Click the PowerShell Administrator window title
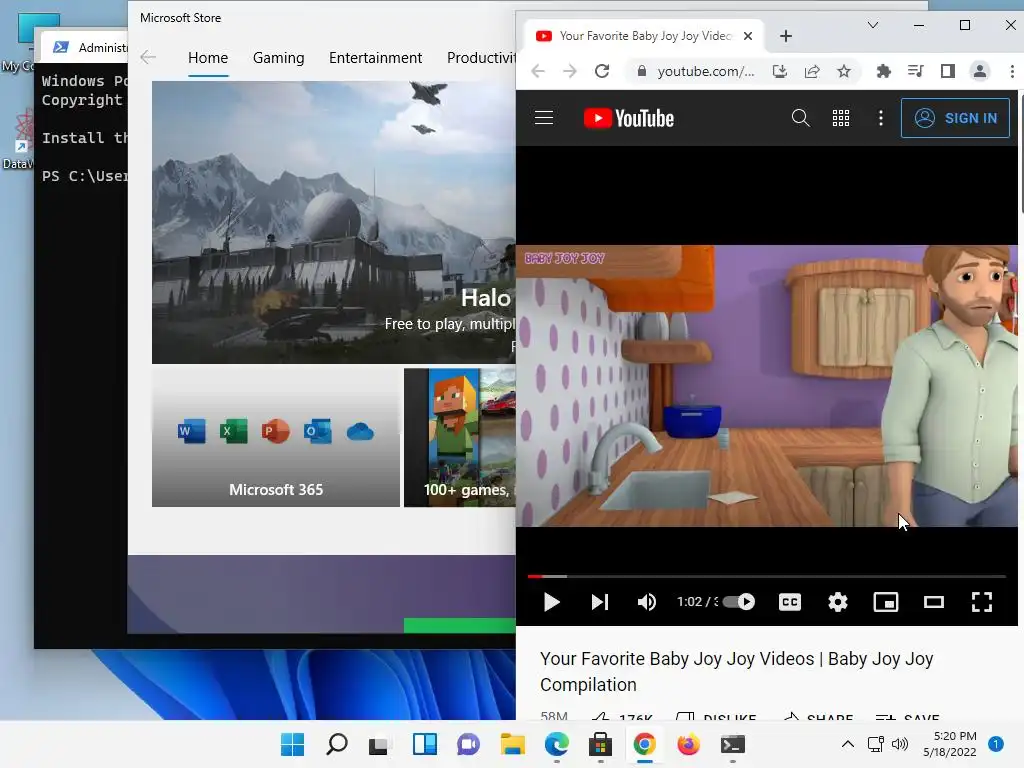1024x768 pixels. (x=103, y=48)
